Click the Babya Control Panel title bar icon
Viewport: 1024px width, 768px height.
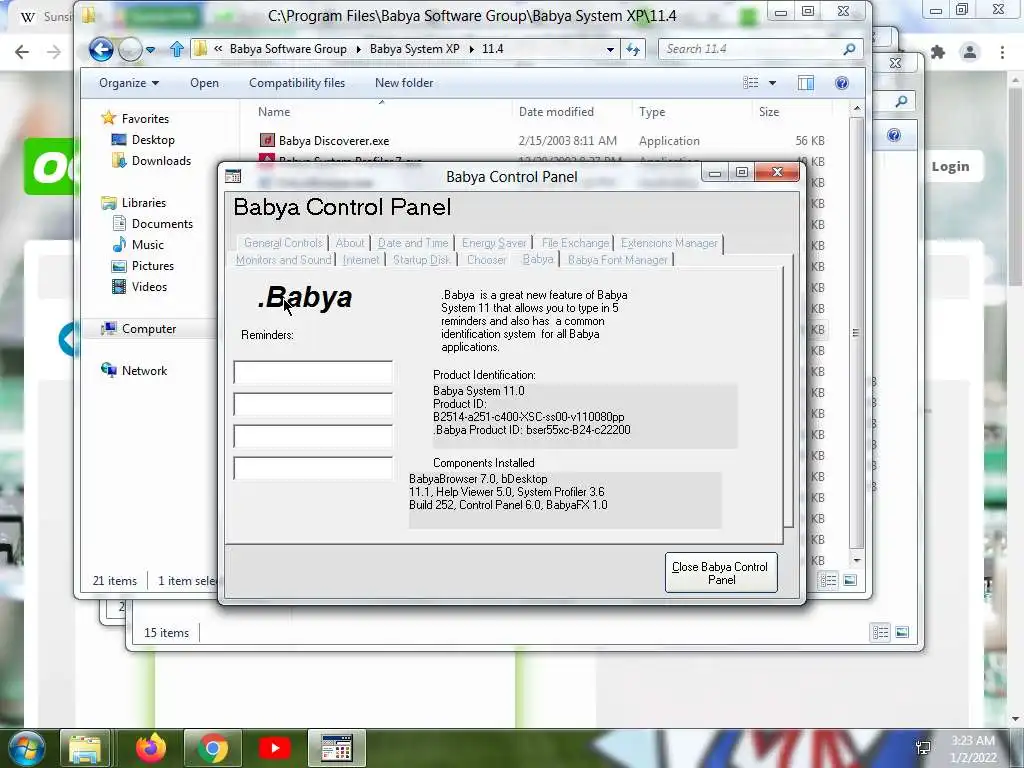[233, 176]
